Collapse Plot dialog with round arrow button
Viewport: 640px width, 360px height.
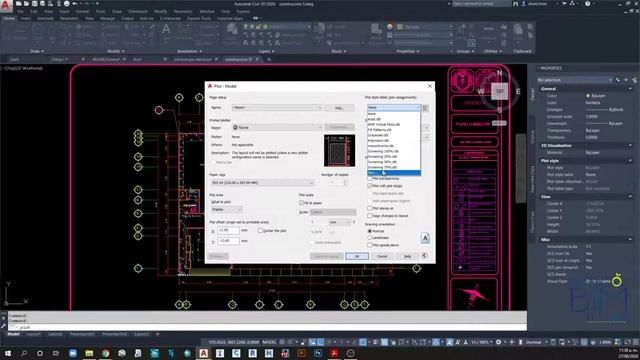tap(424, 256)
